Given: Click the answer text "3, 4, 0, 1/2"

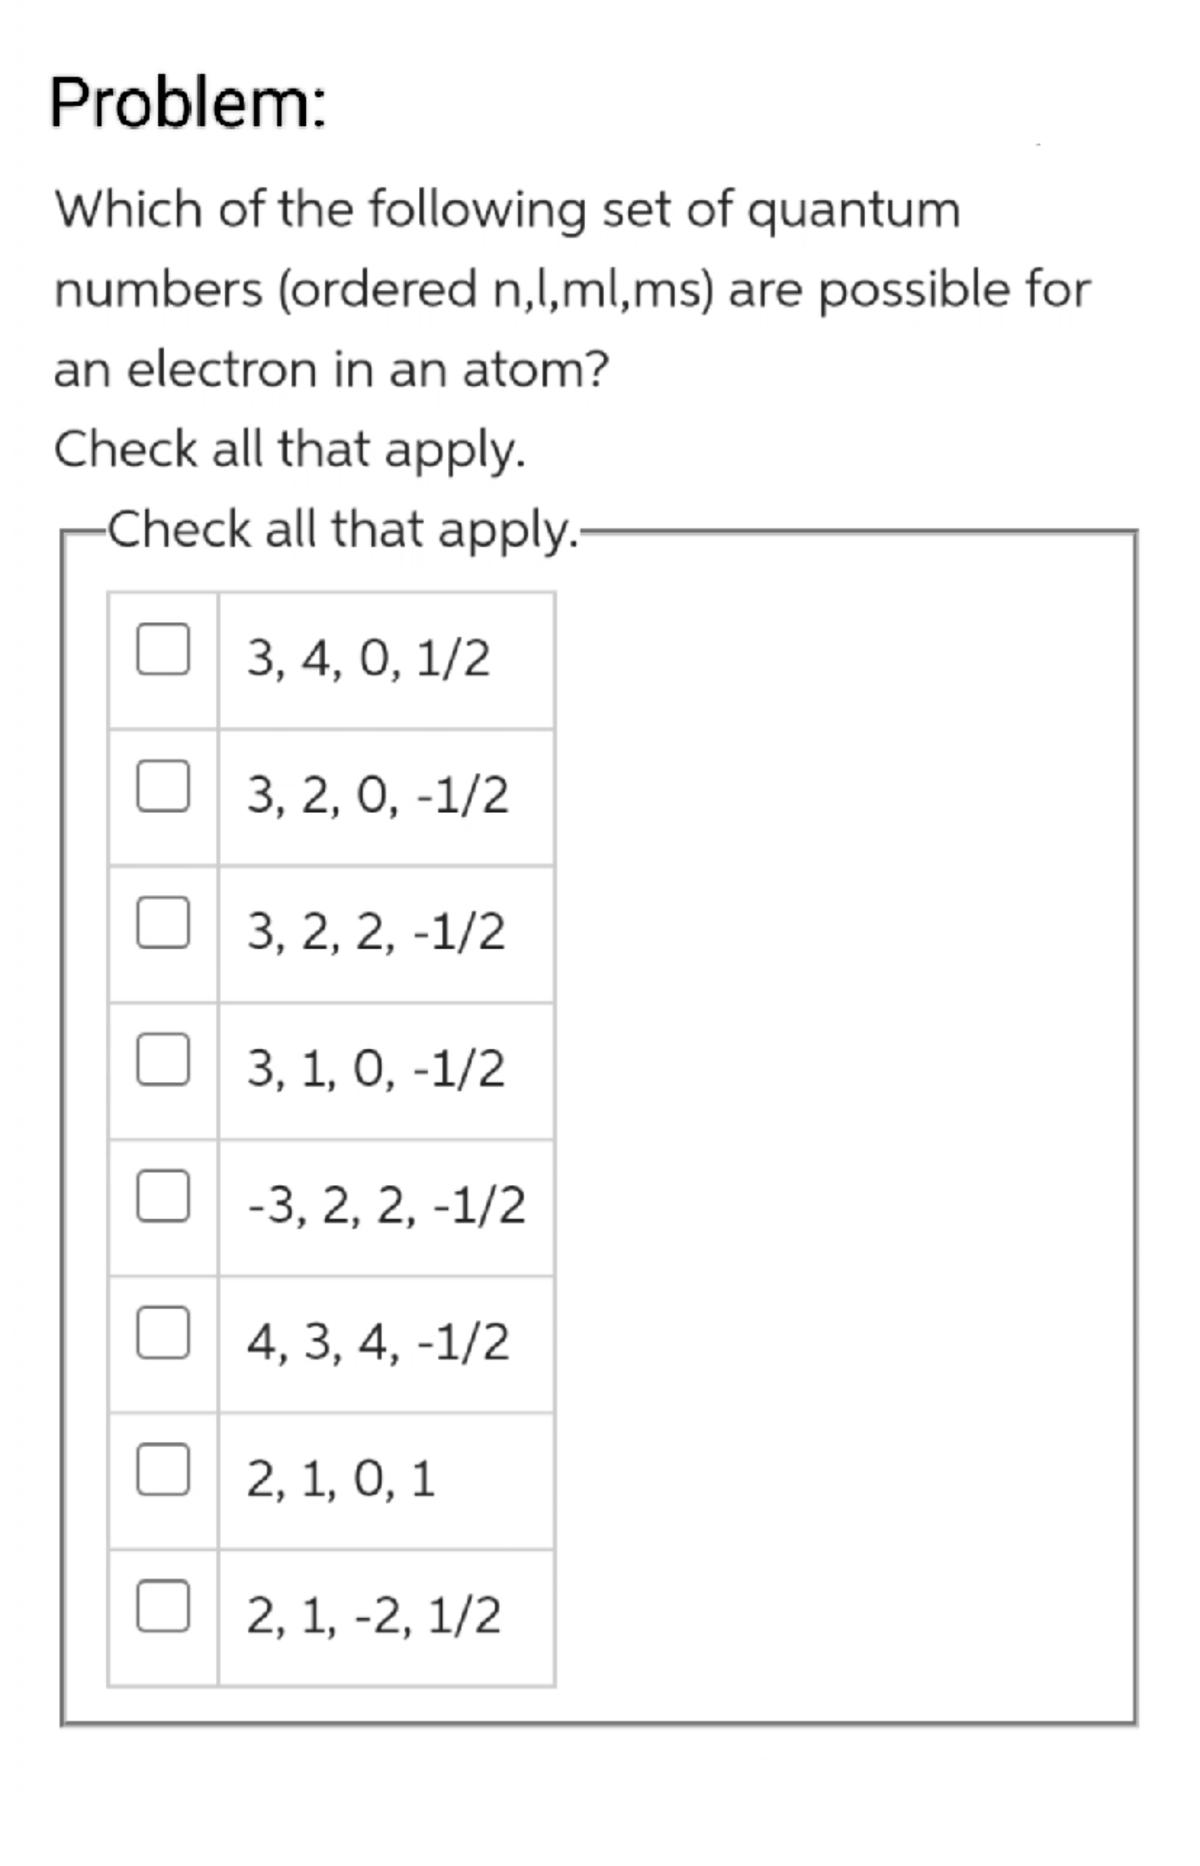Looking at the screenshot, I should click(369, 659).
